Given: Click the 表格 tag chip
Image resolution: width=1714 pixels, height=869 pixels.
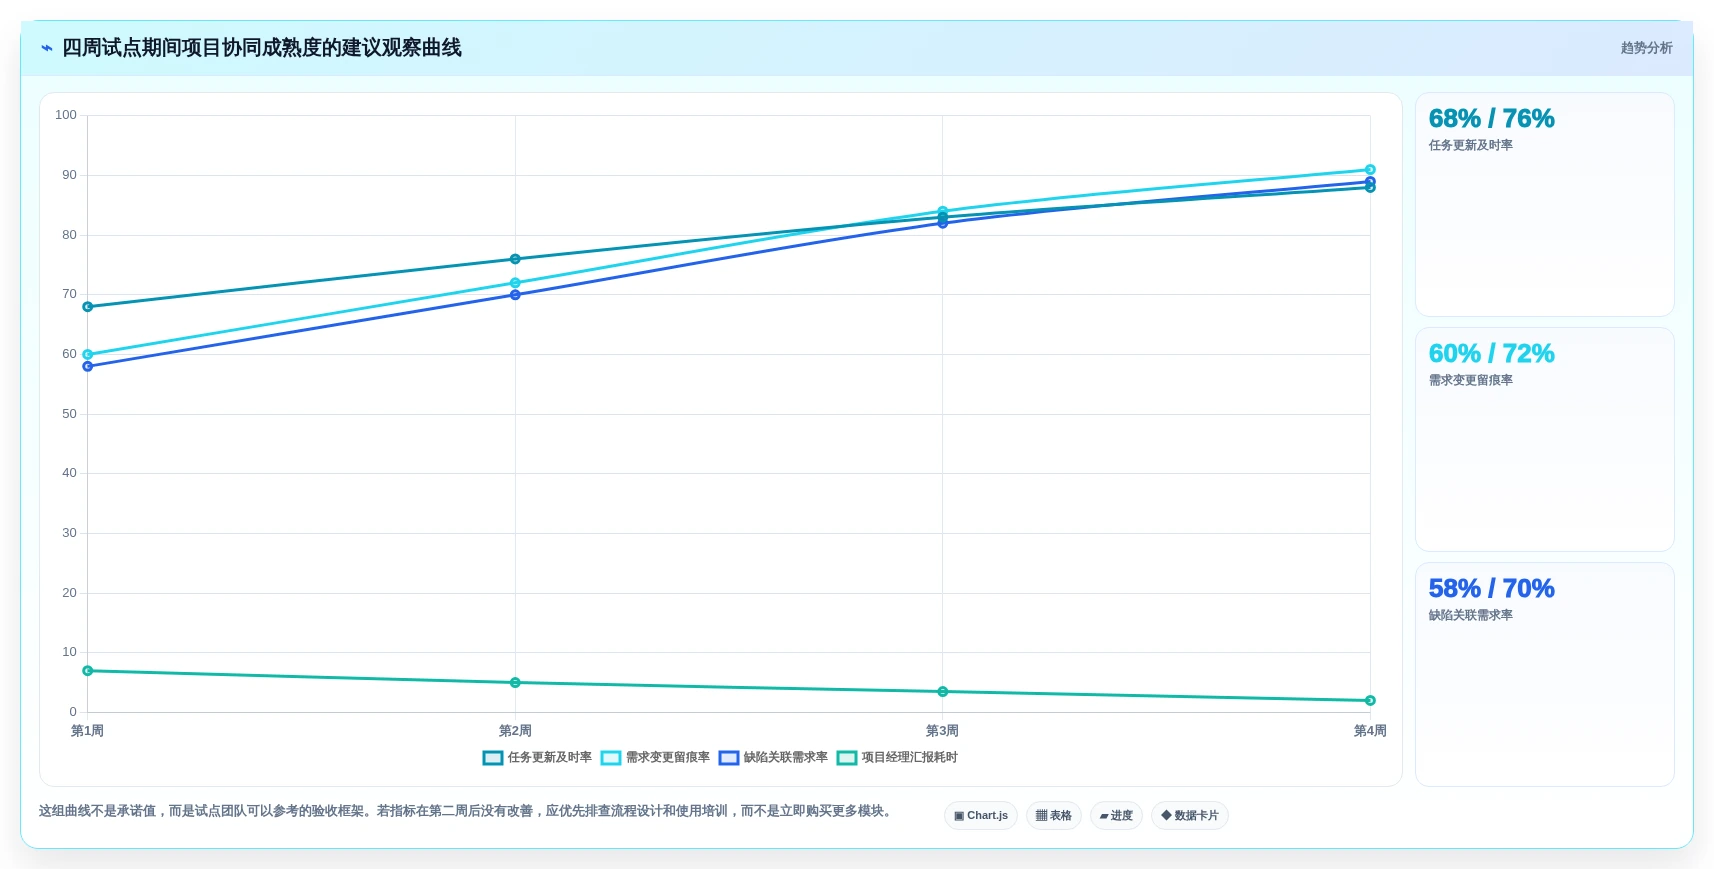Looking at the screenshot, I should [1054, 816].
